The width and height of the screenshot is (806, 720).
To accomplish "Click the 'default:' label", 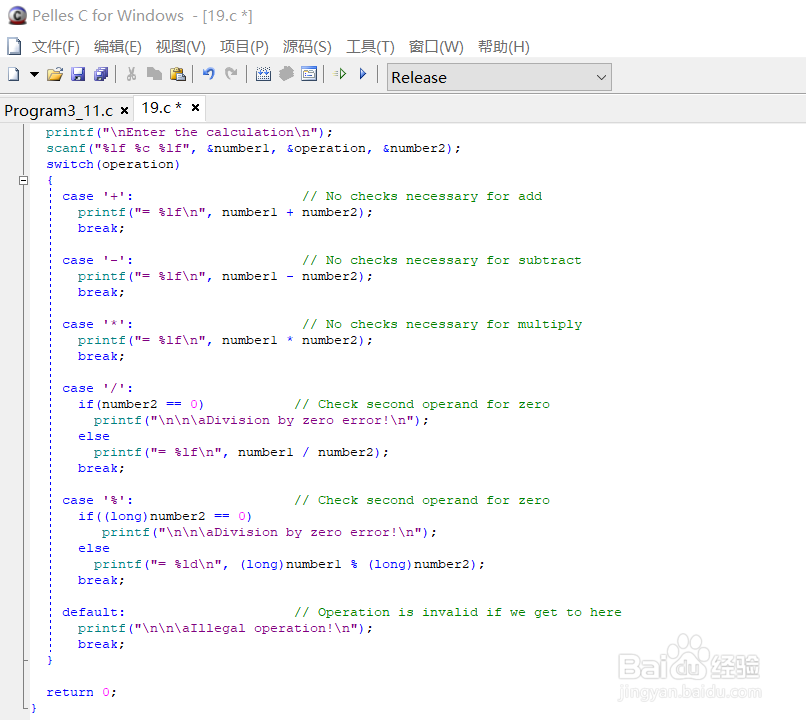I will 94,613.
